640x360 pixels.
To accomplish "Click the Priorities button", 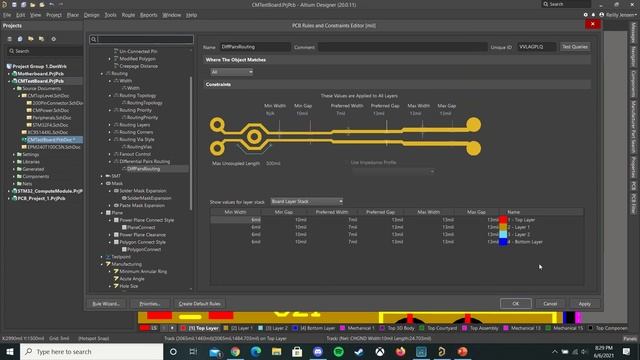I will (150, 304).
